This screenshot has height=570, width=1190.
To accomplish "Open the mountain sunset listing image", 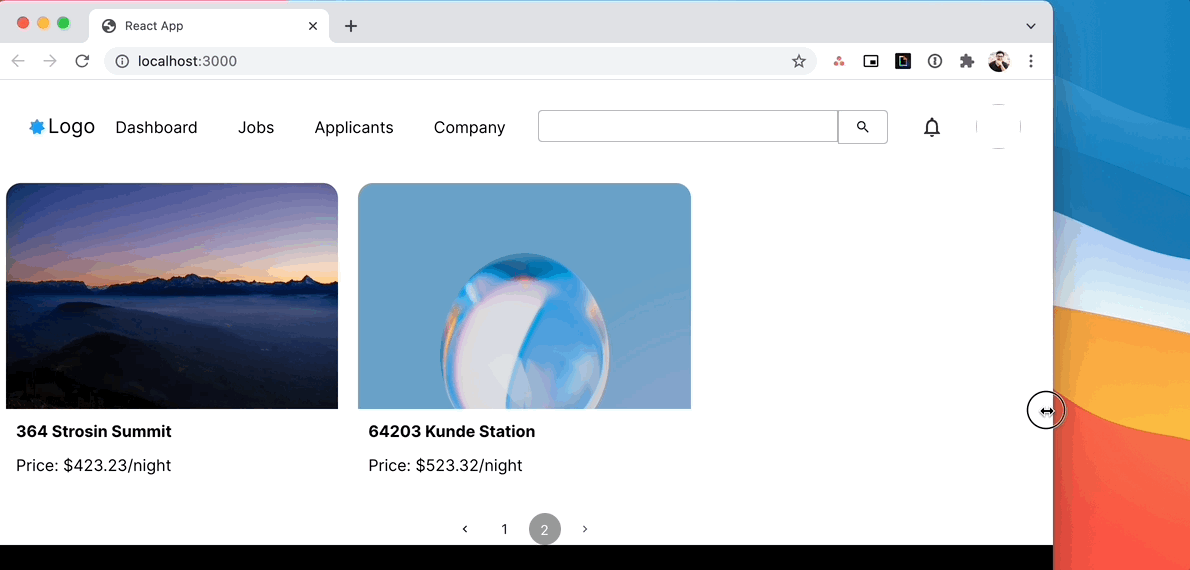I will tap(172, 296).
